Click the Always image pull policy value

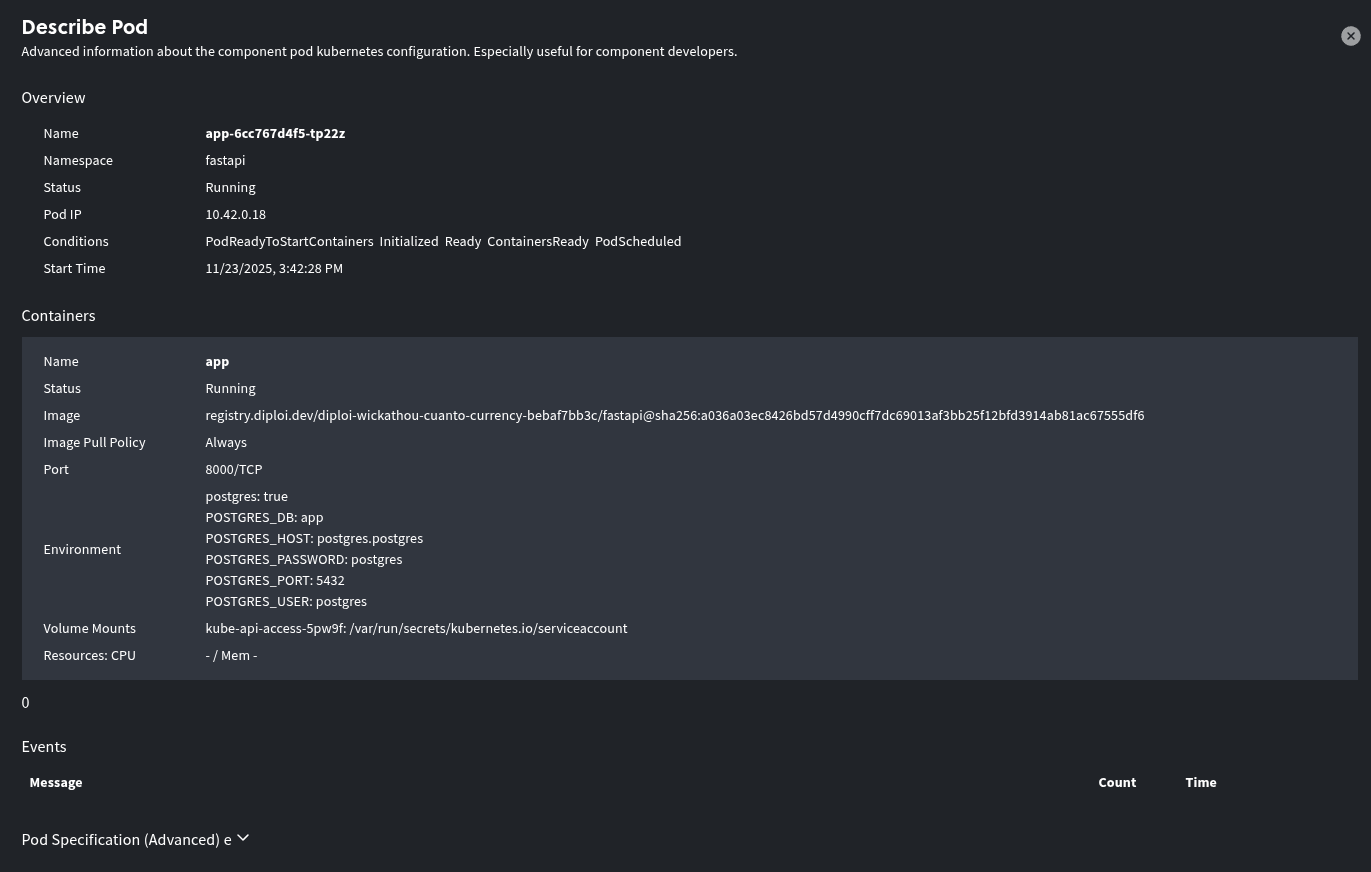click(x=226, y=442)
